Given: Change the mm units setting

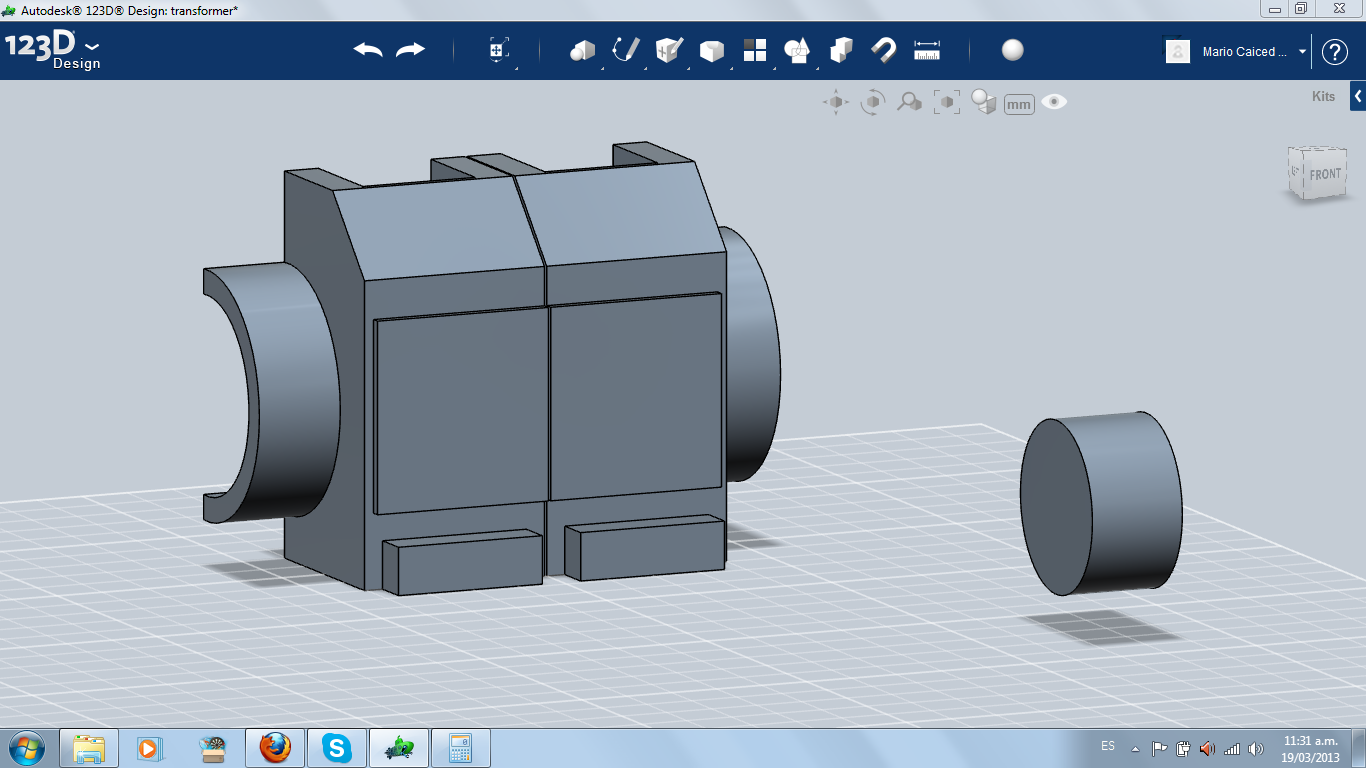Looking at the screenshot, I should tap(1019, 104).
